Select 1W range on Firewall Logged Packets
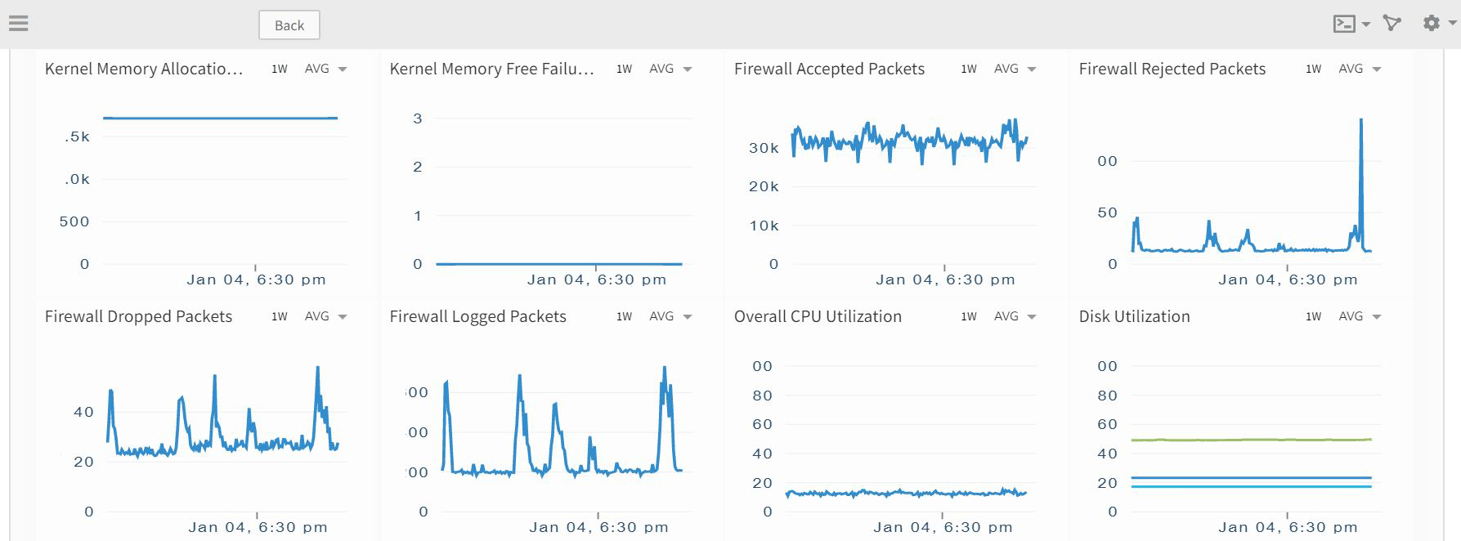 [624, 317]
